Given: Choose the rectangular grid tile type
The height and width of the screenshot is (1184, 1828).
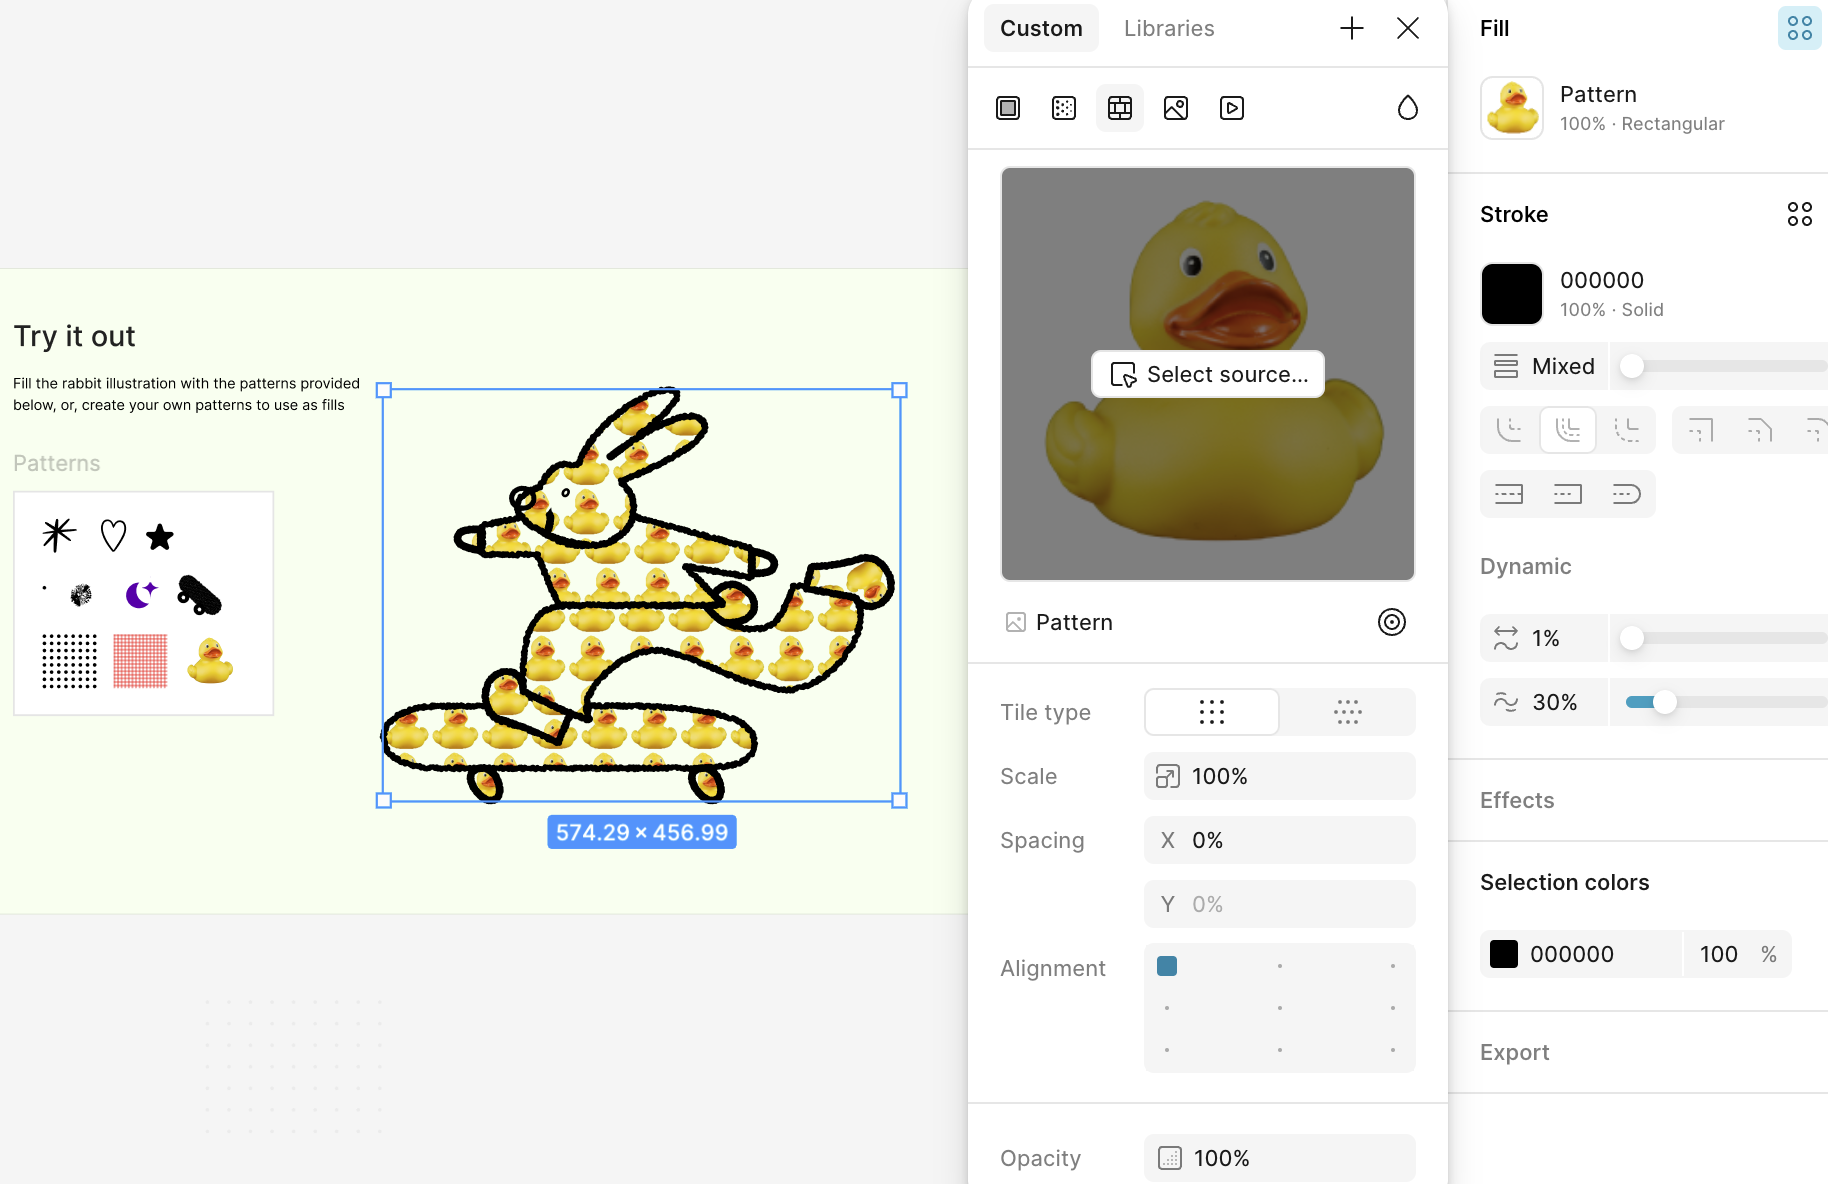Looking at the screenshot, I should (1212, 712).
